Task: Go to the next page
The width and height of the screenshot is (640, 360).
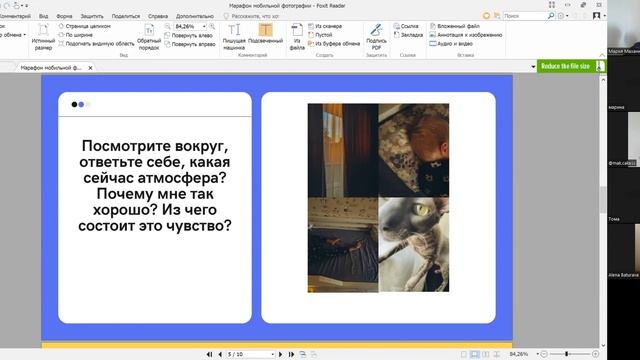Action: pos(280,354)
